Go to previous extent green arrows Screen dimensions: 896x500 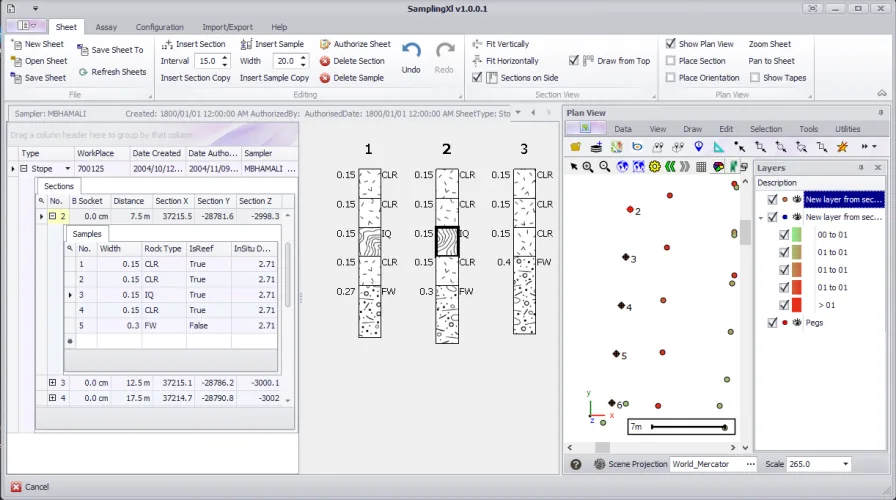pos(670,167)
